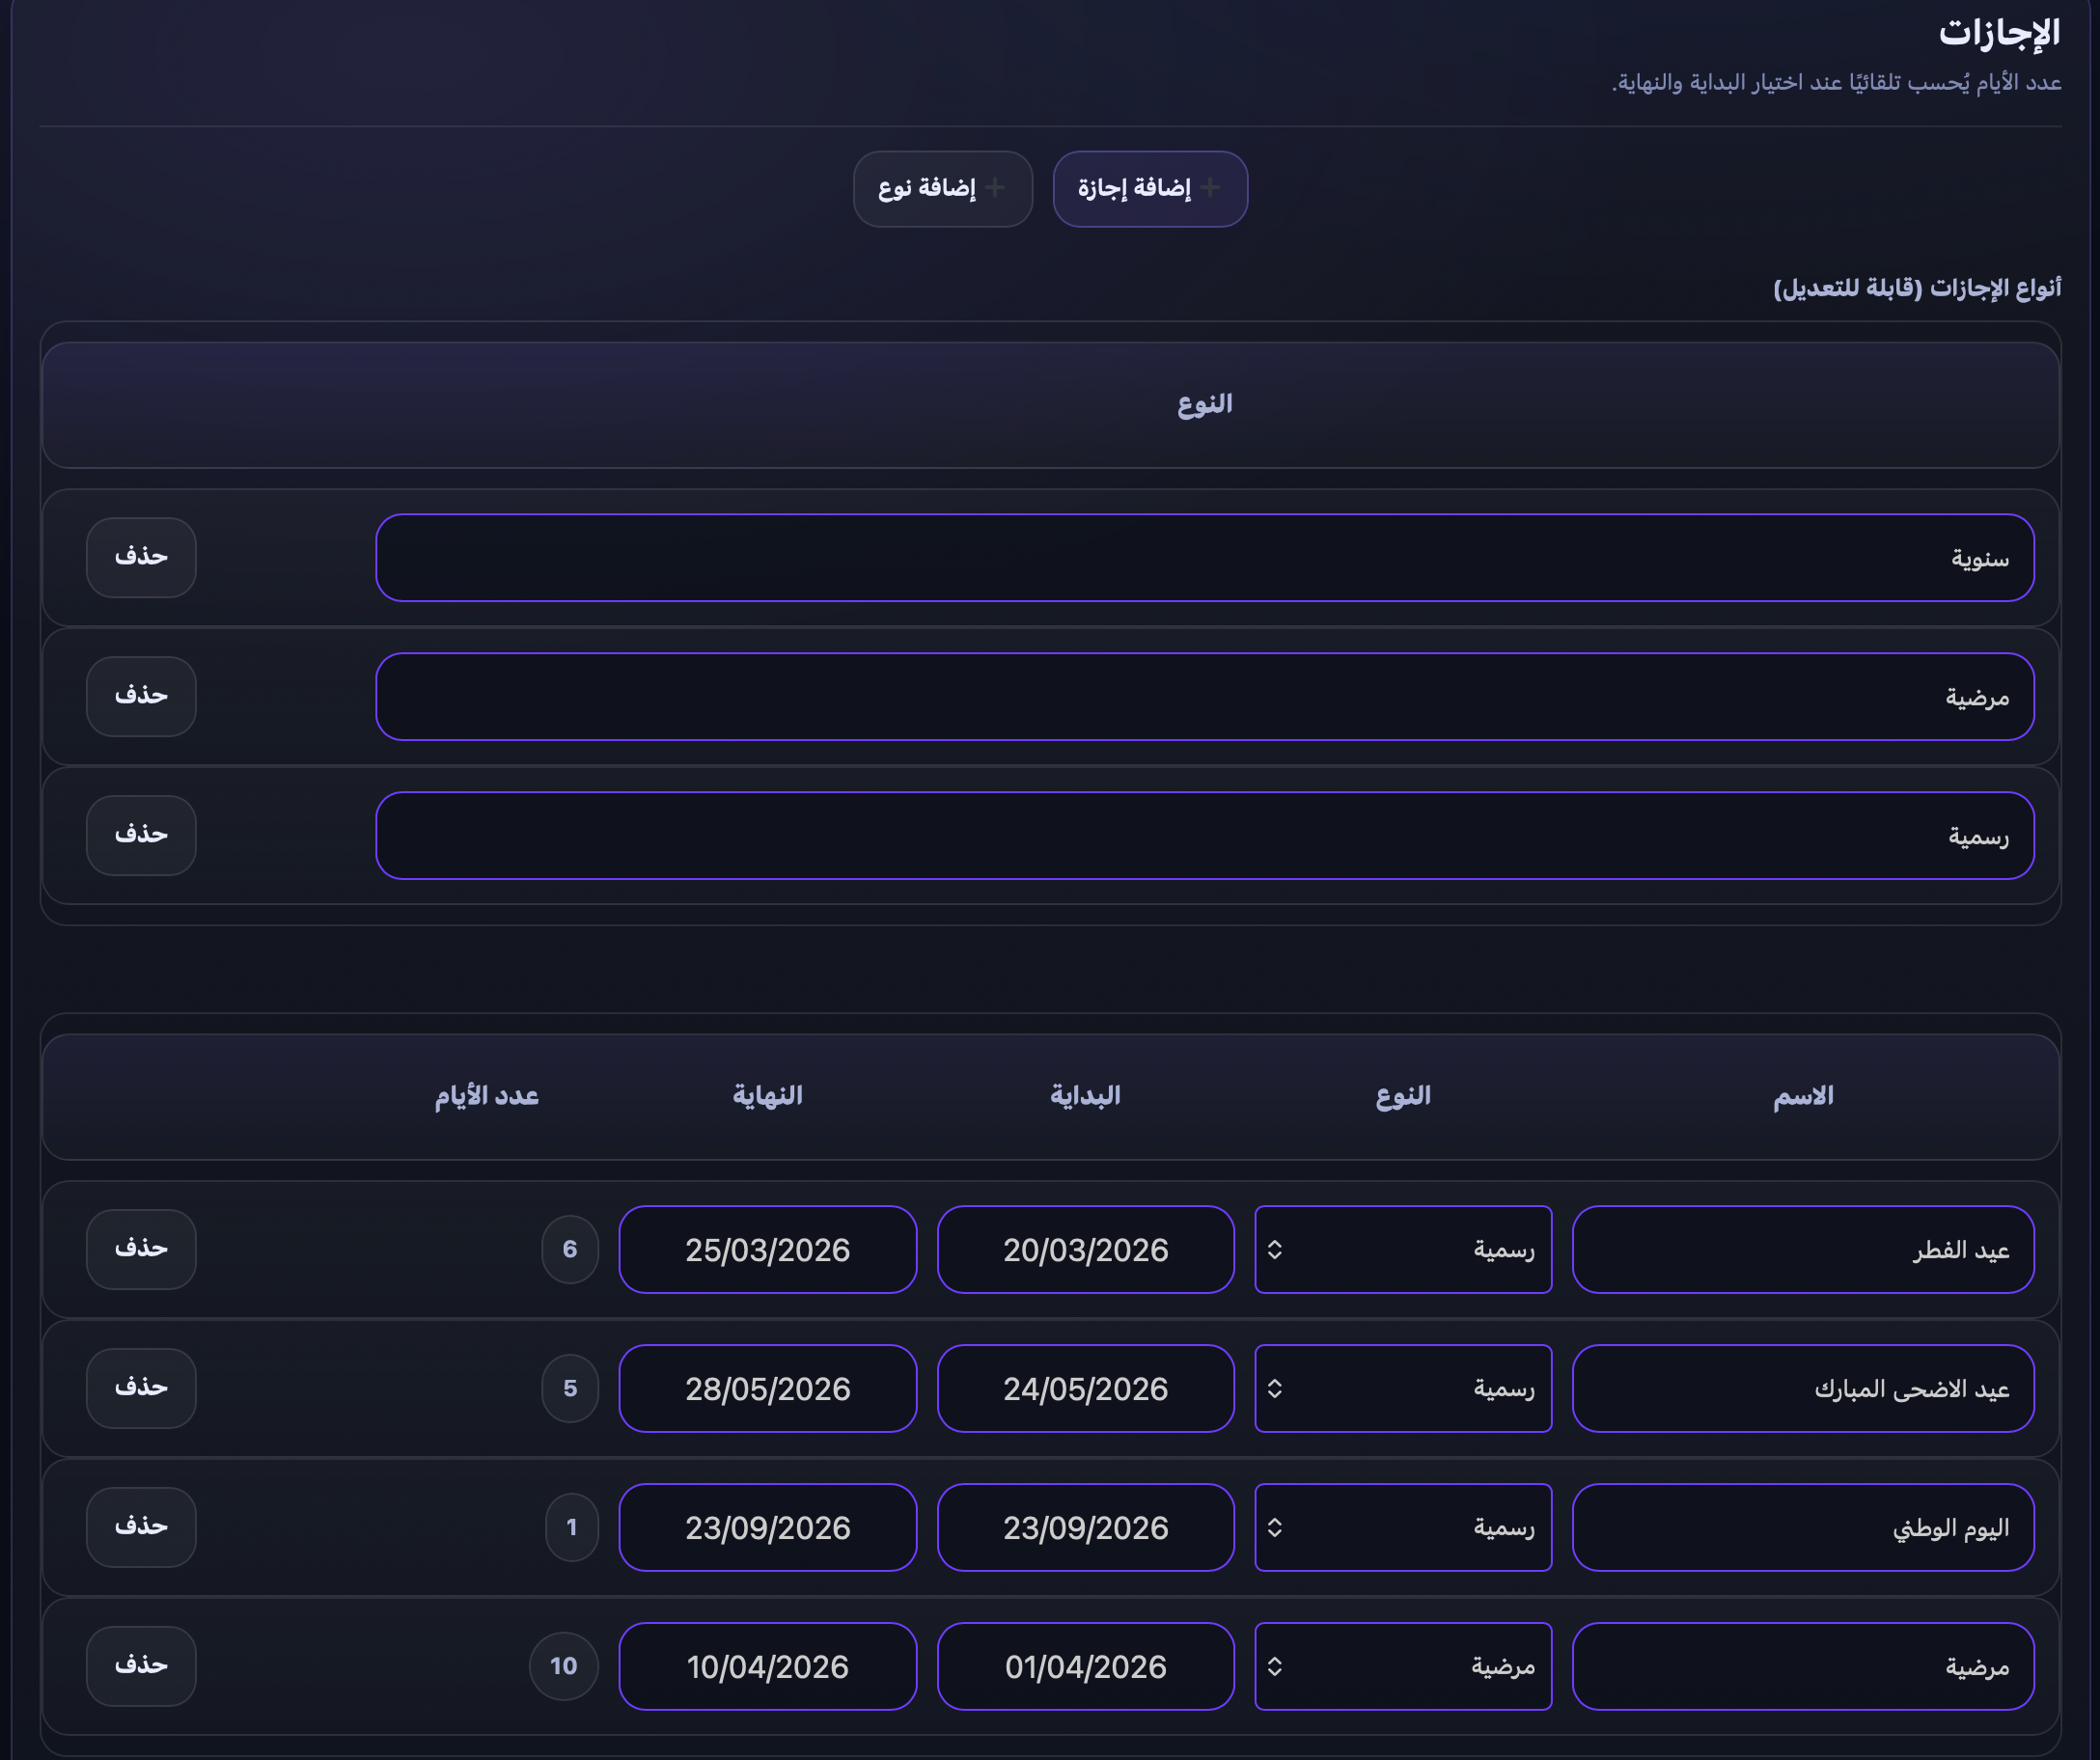Click the plus icon on إضافة إجازة button
This screenshot has height=1760, width=2100.
(x=1210, y=188)
